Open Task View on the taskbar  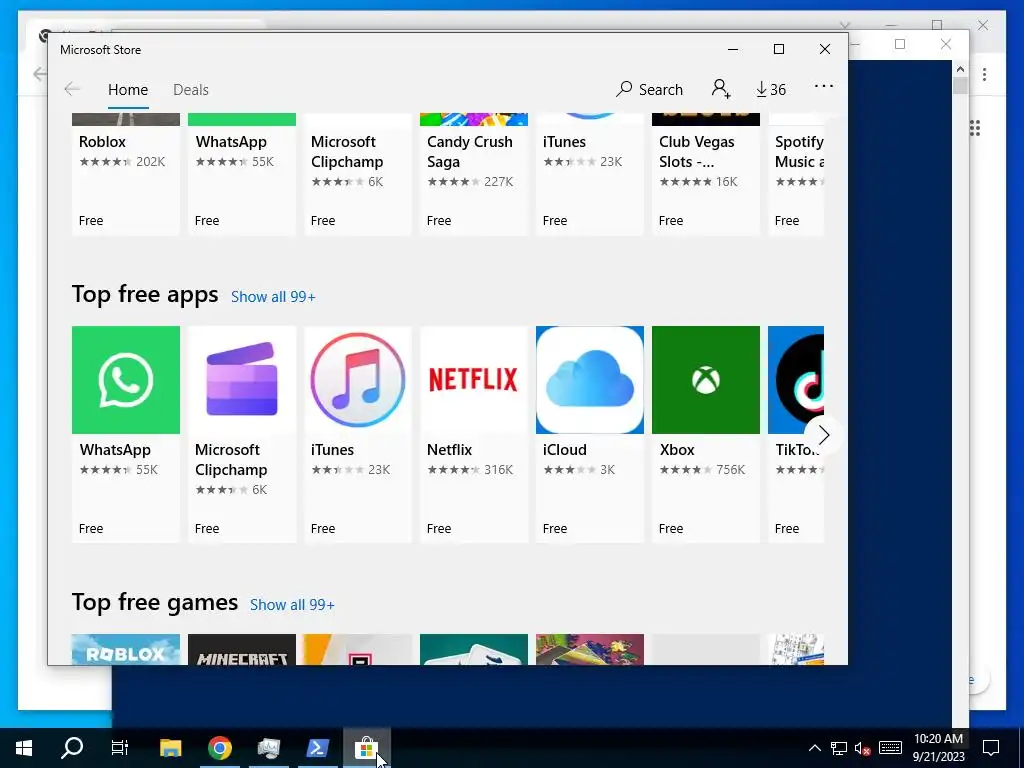pos(120,748)
